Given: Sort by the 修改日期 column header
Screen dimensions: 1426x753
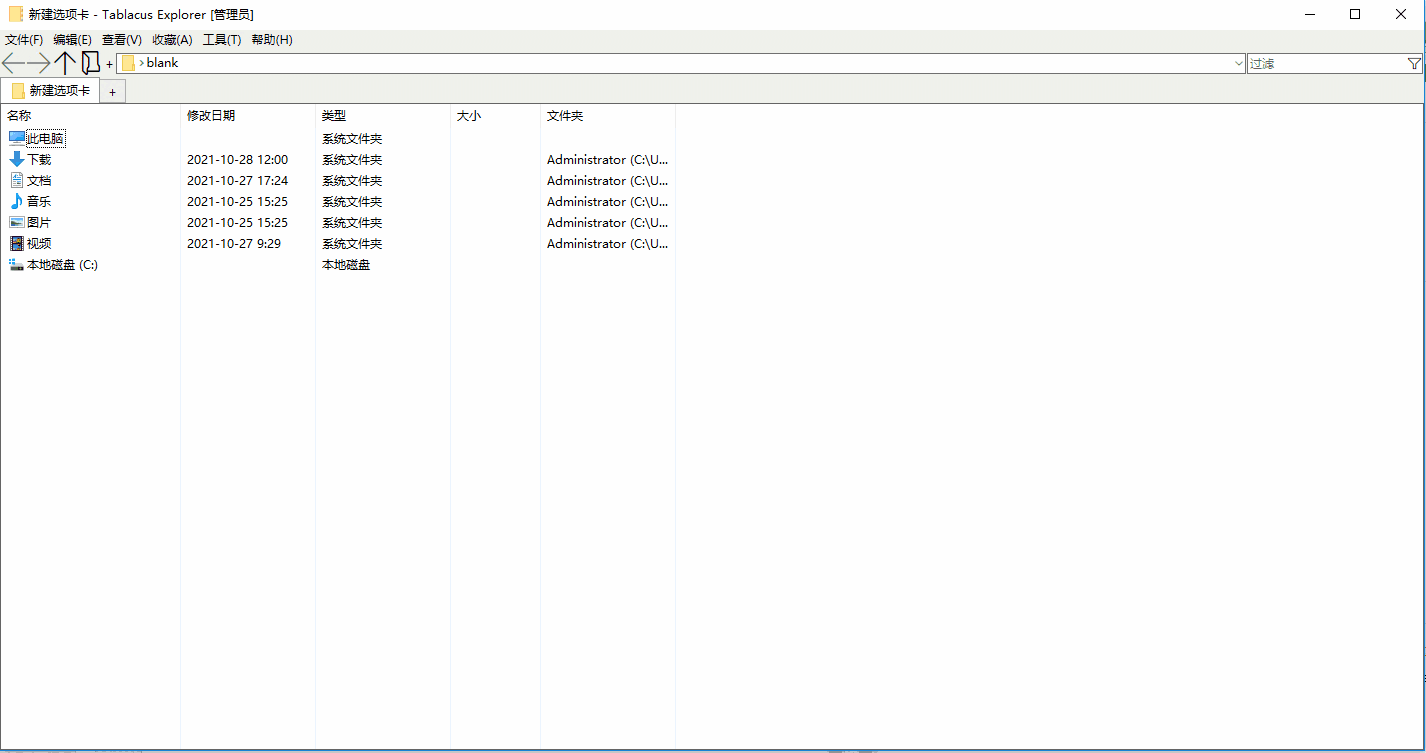Looking at the screenshot, I should coord(212,115).
